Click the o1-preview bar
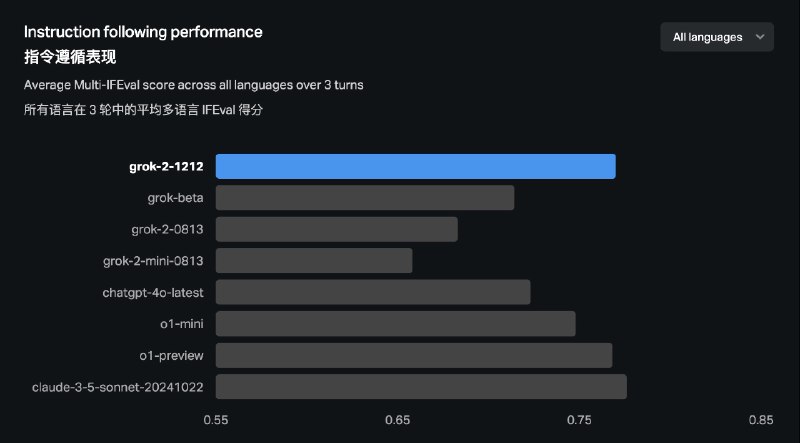 pos(414,355)
